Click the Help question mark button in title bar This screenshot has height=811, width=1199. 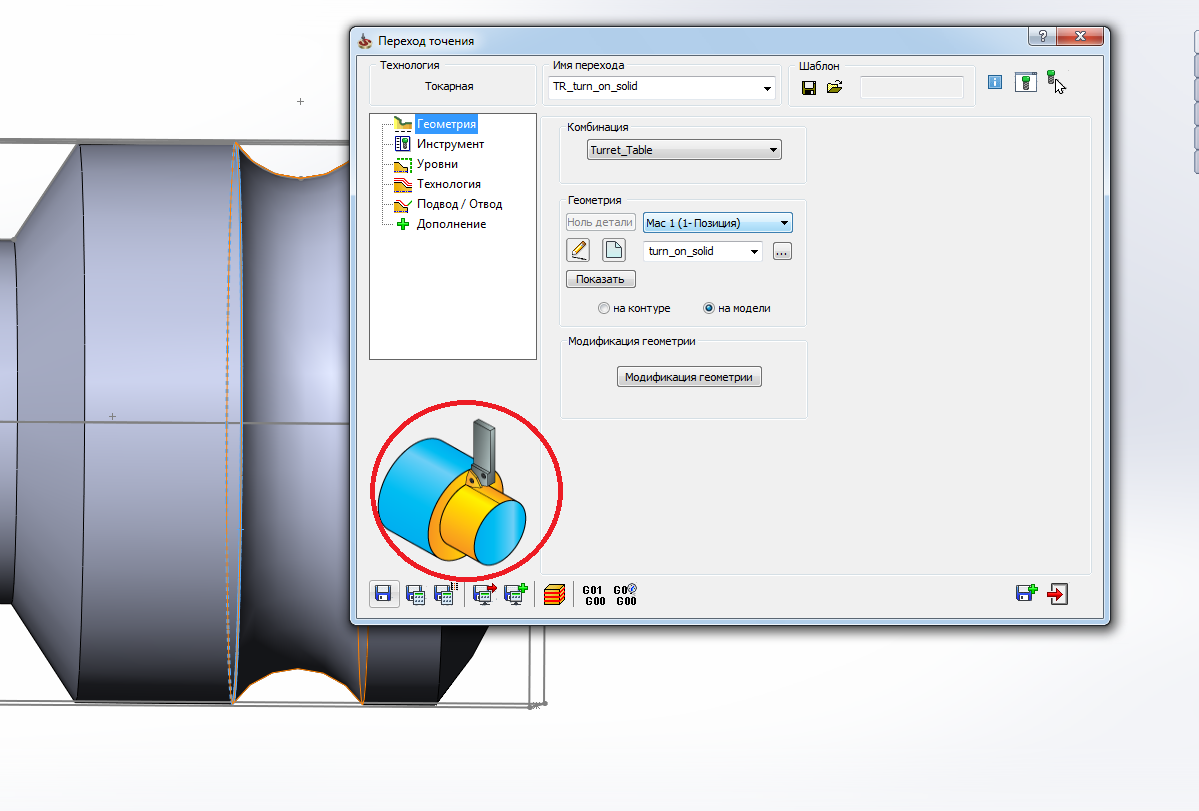tap(1041, 36)
